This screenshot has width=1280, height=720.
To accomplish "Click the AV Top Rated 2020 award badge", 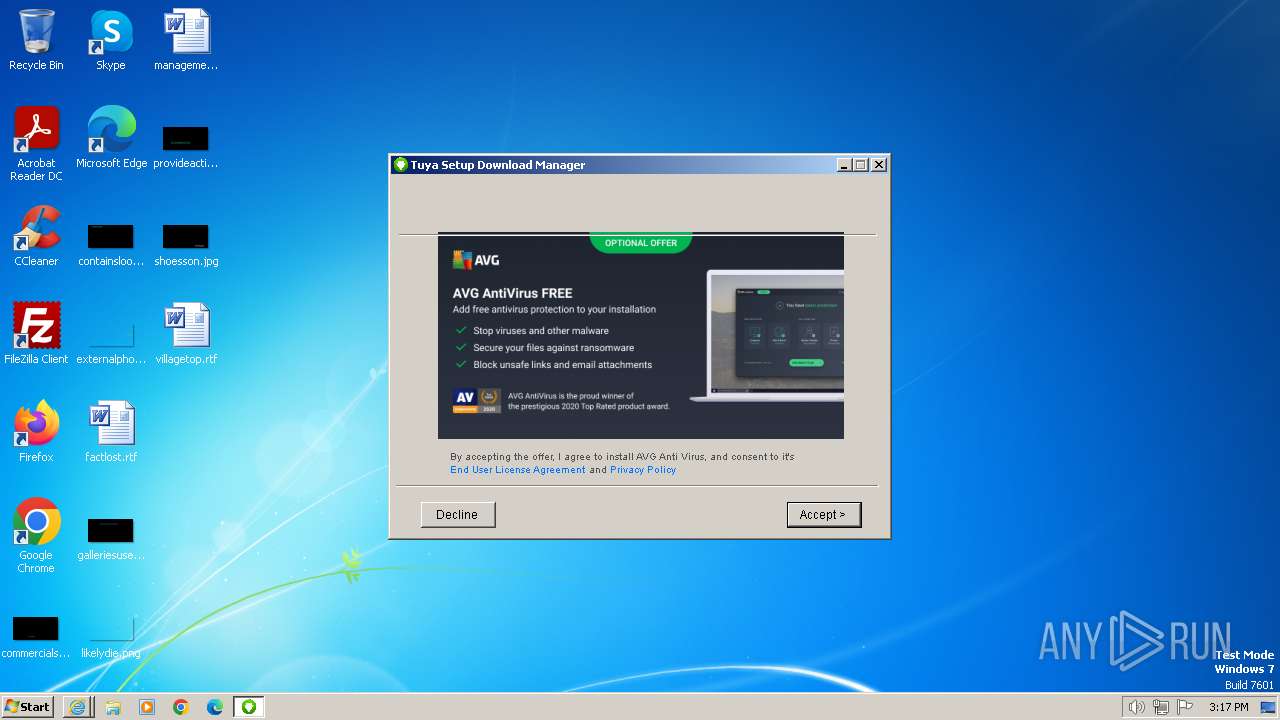I will (476, 401).
